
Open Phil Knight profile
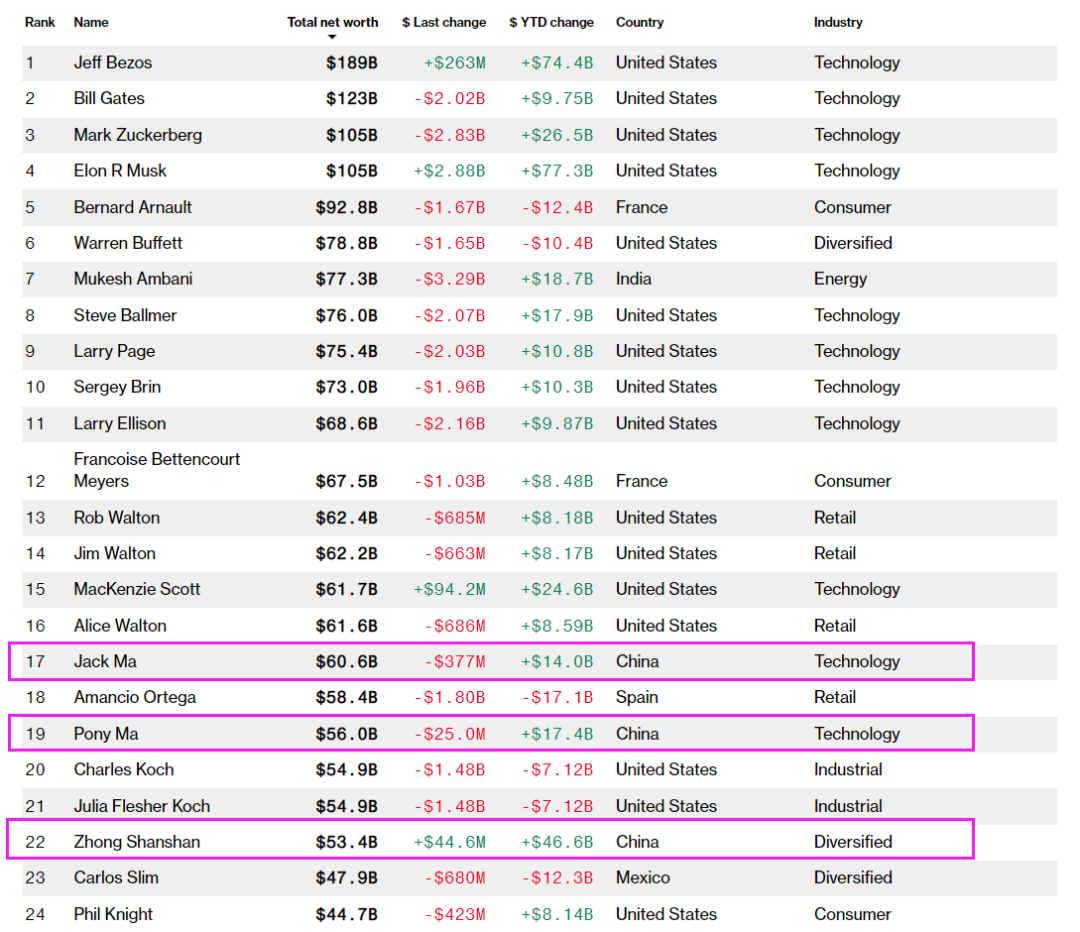113,914
